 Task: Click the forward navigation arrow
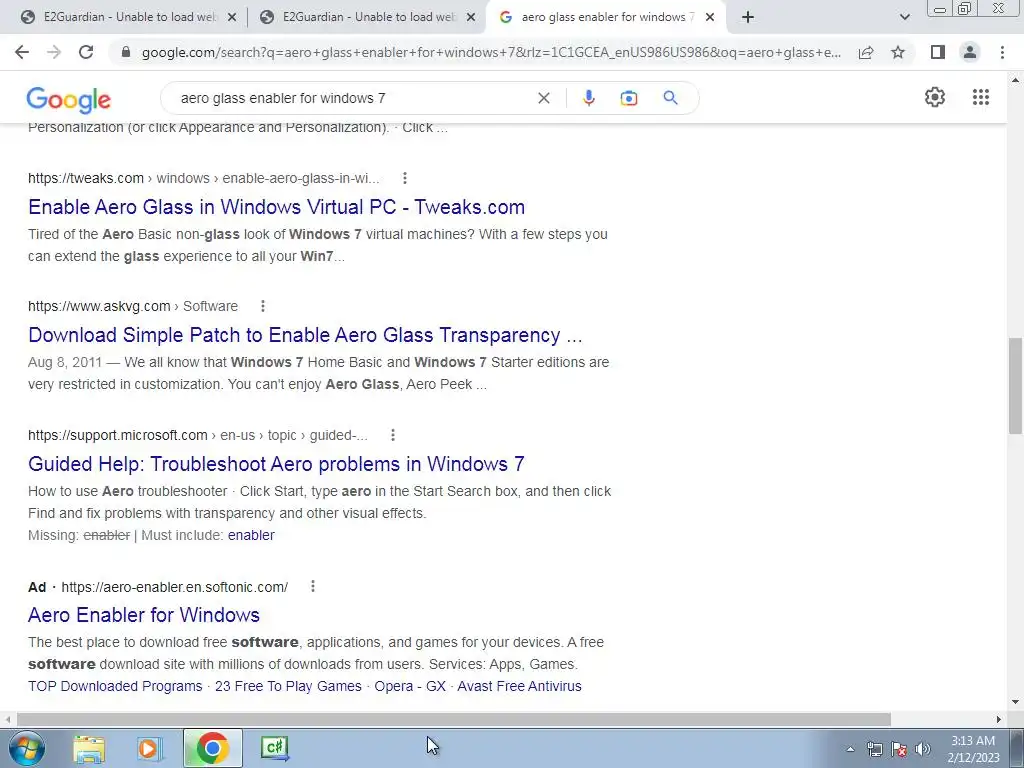tap(54, 52)
